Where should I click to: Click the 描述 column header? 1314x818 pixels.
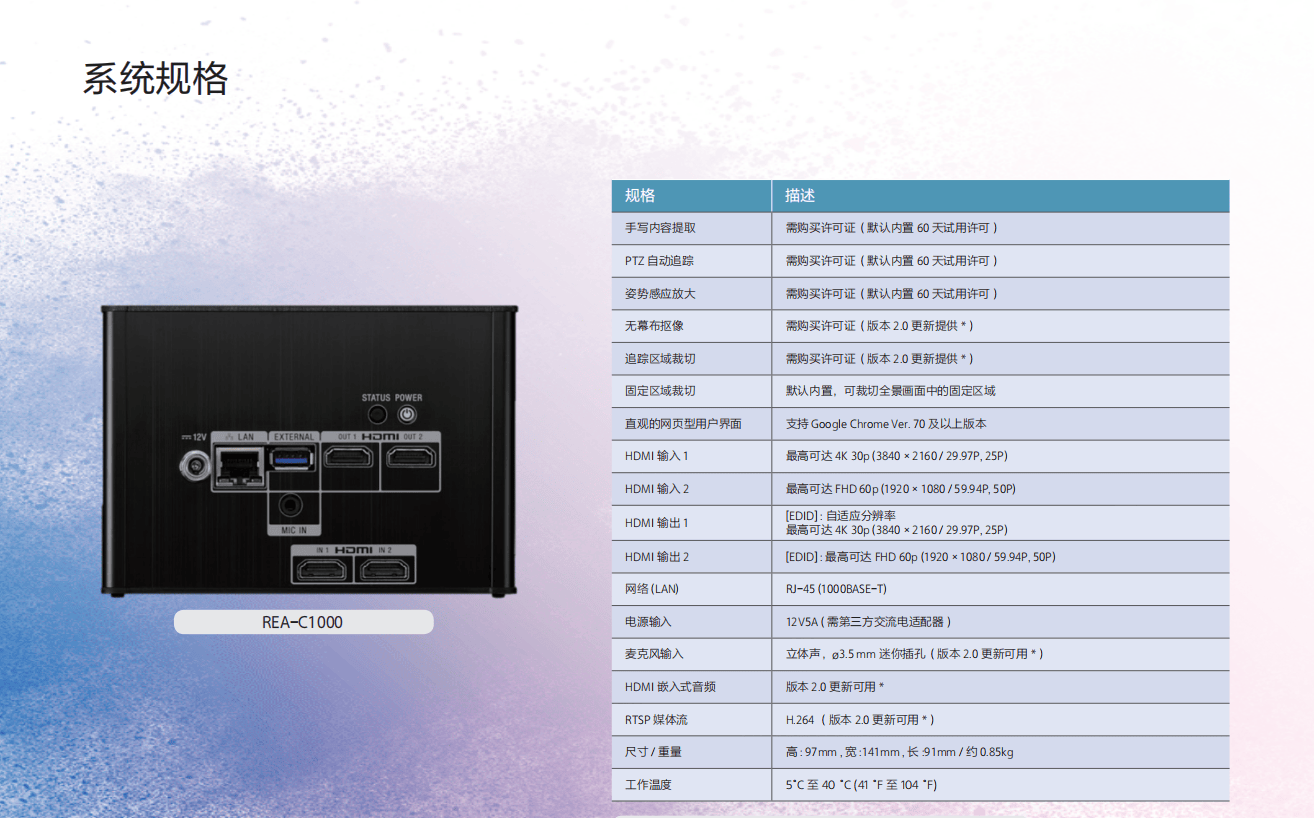tap(800, 196)
